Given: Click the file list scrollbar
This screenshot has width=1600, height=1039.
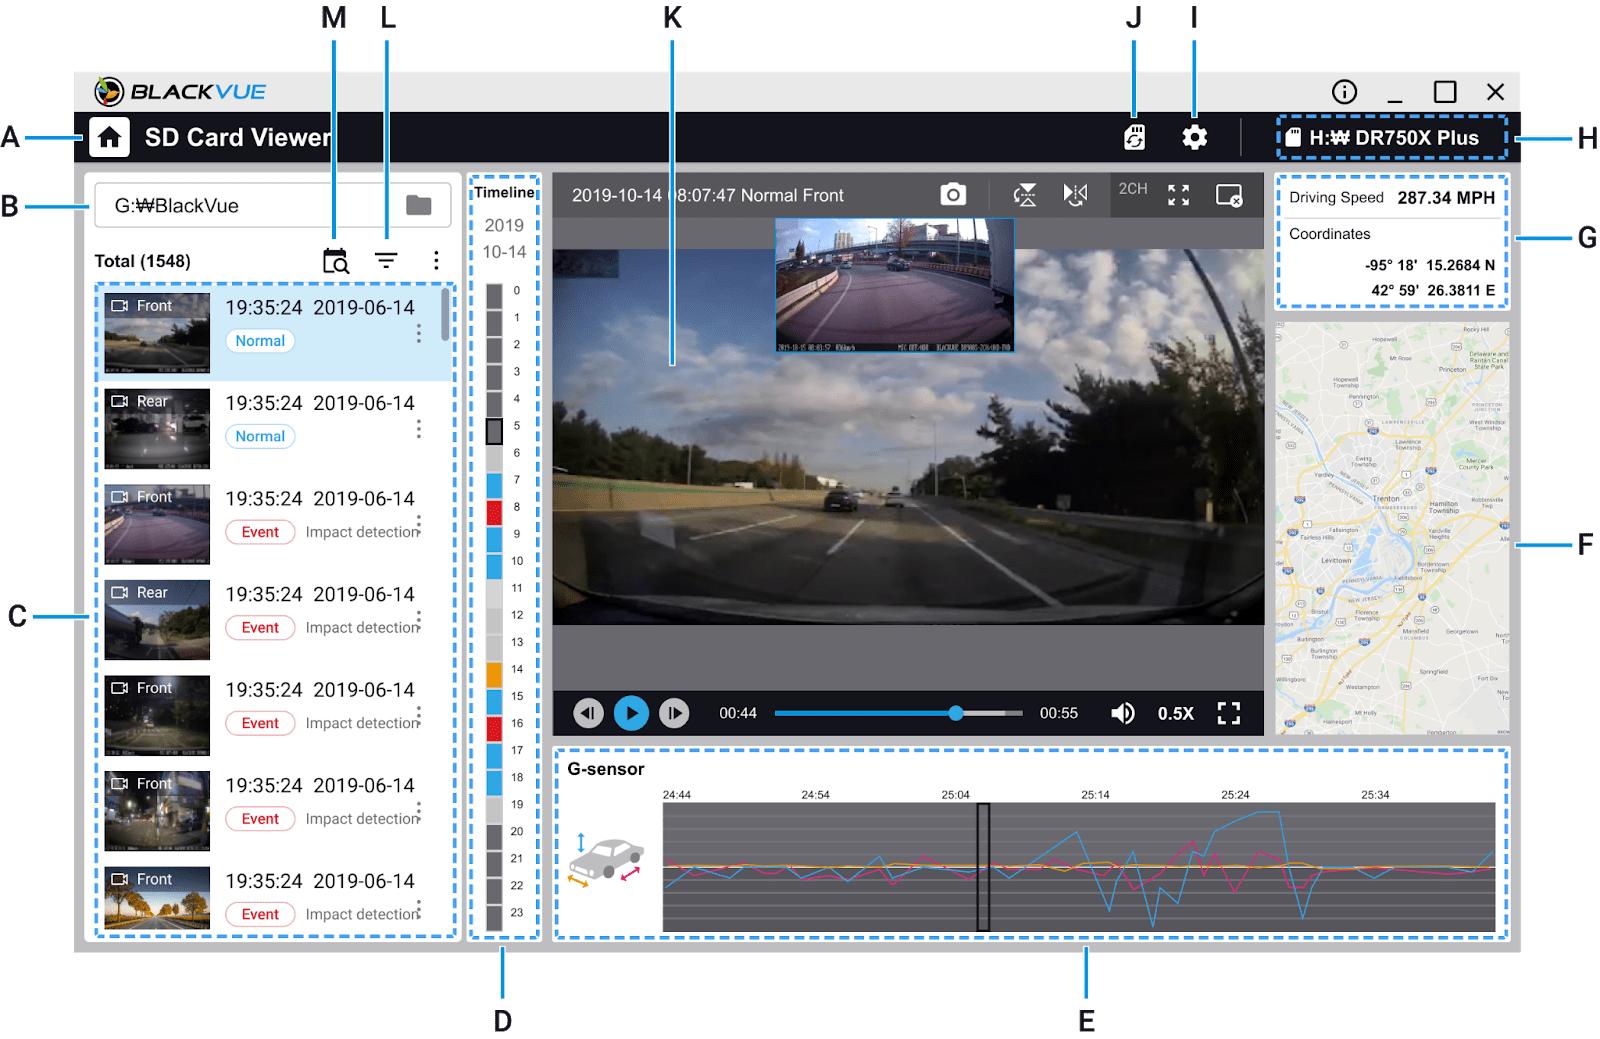Looking at the screenshot, I should 445,315.
